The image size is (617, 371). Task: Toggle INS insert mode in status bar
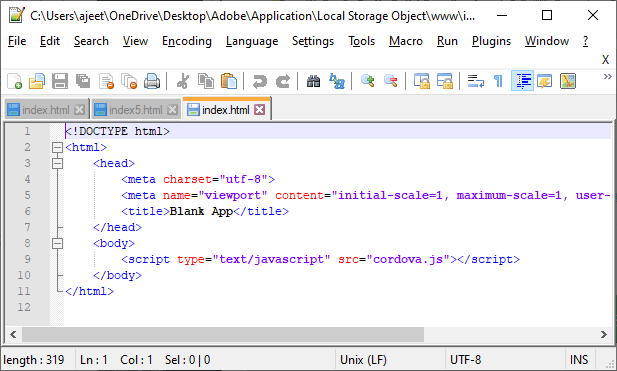click(x=579, y=360)
